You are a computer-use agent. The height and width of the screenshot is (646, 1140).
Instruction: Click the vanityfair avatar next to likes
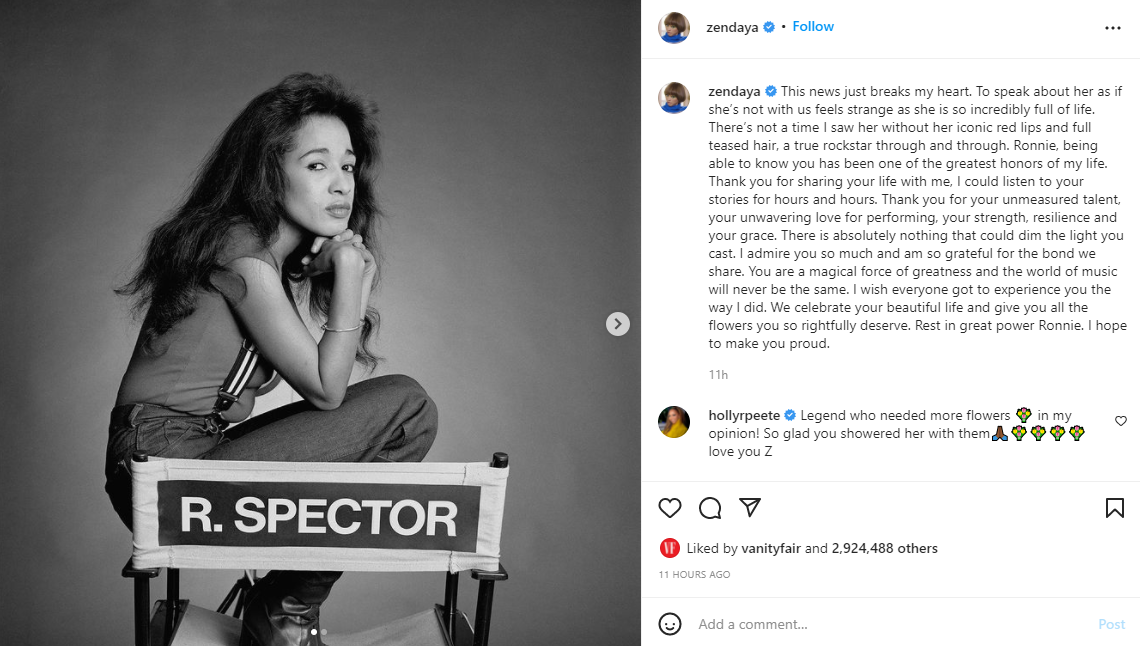coord(670,548)
